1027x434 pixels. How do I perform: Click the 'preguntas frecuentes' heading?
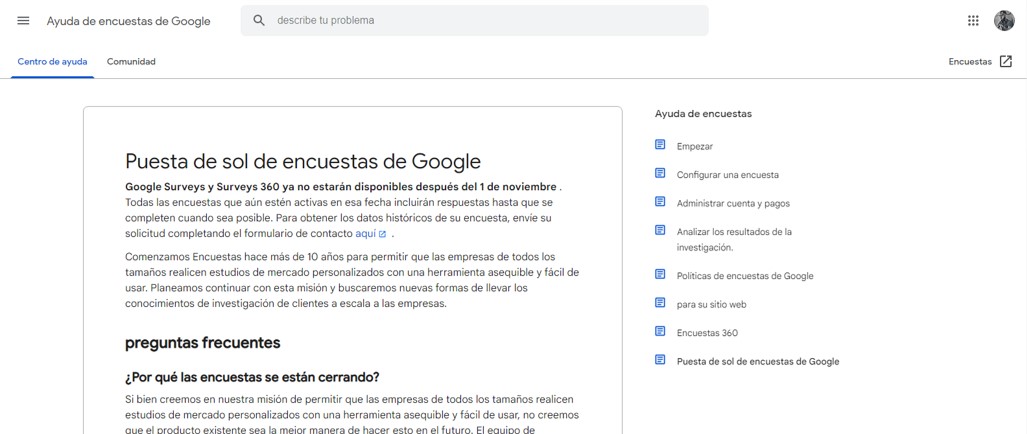click(202, 343)
